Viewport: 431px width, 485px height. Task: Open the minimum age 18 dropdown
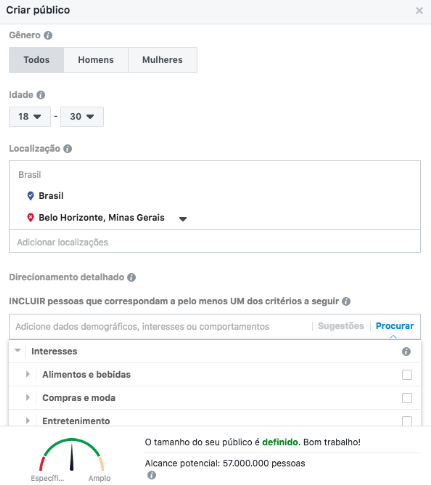(x=30, y=117)
